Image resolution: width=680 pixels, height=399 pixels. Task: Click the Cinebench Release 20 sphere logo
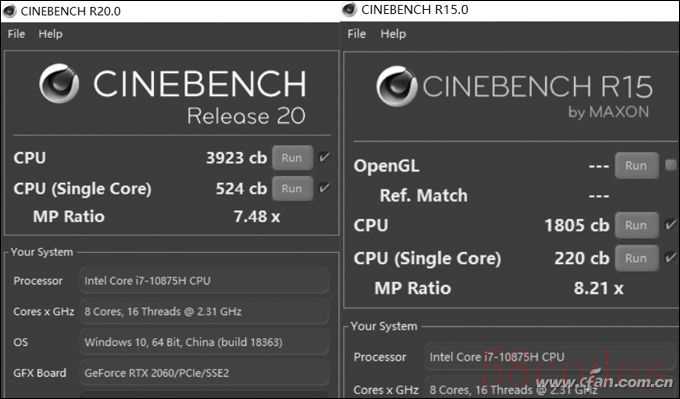[59, 83]
